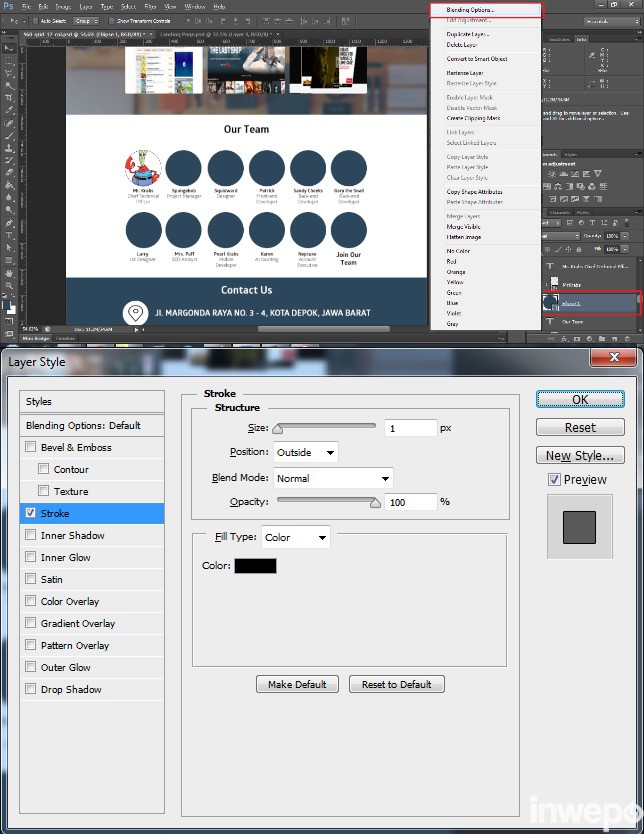Click the Reset to Default button
Image resolution: width=644 pixels, height=834 pixels.
[397, 685]
